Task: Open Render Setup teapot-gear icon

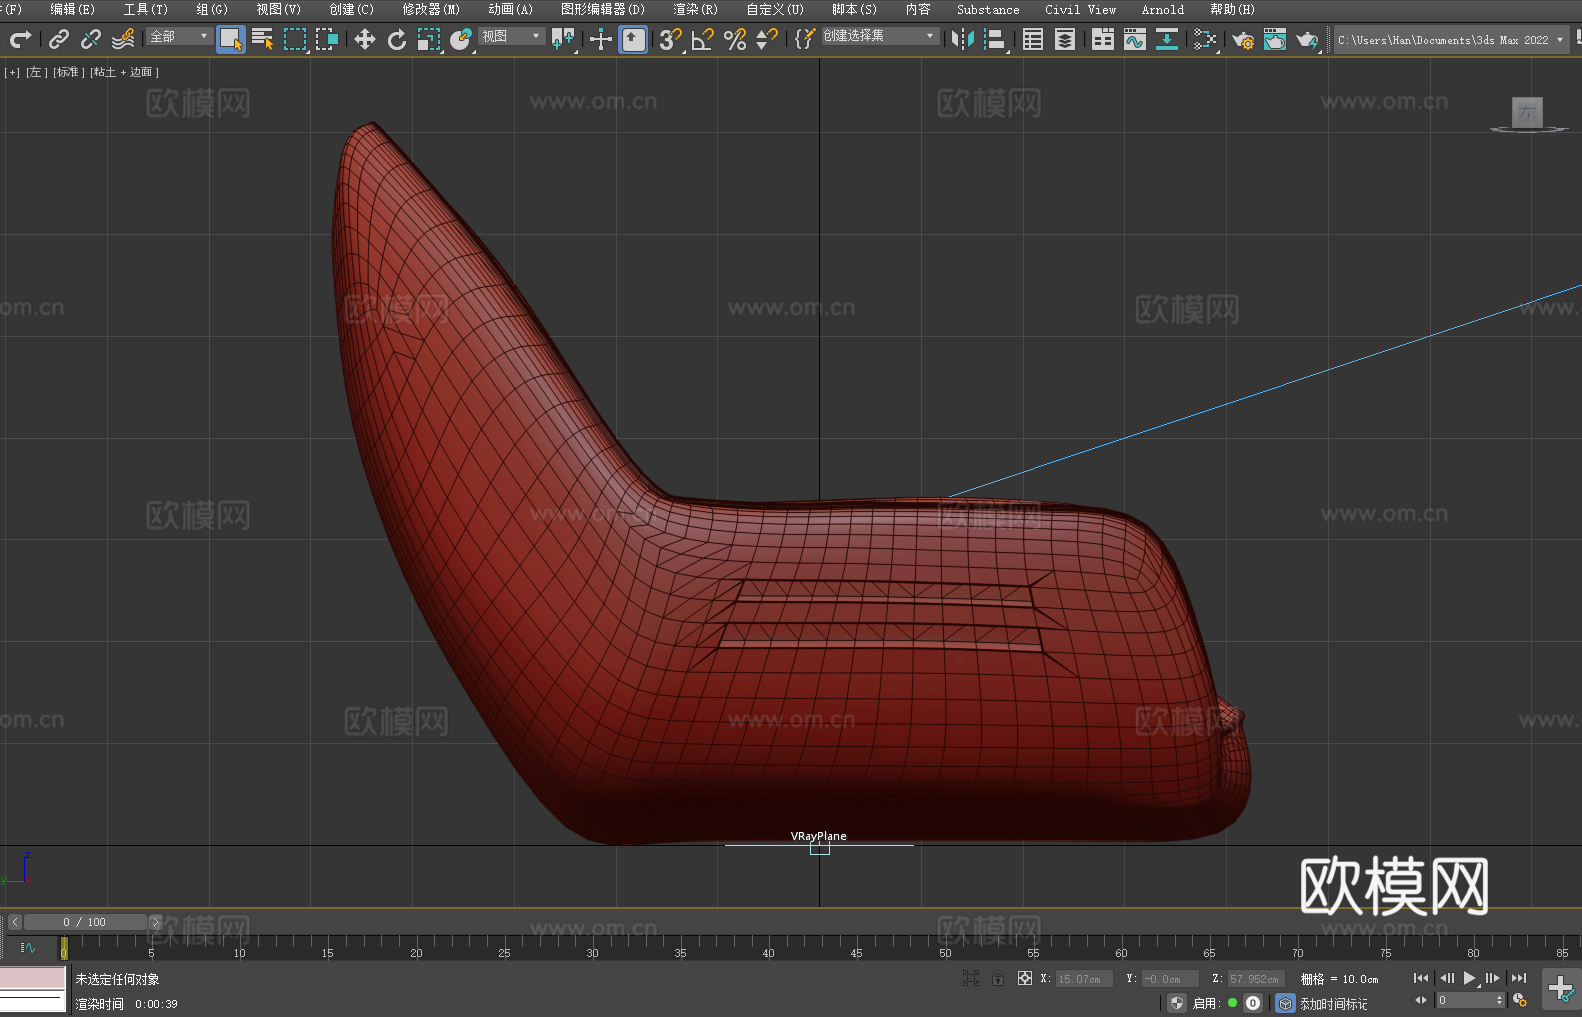Action: coord(1243,39)
